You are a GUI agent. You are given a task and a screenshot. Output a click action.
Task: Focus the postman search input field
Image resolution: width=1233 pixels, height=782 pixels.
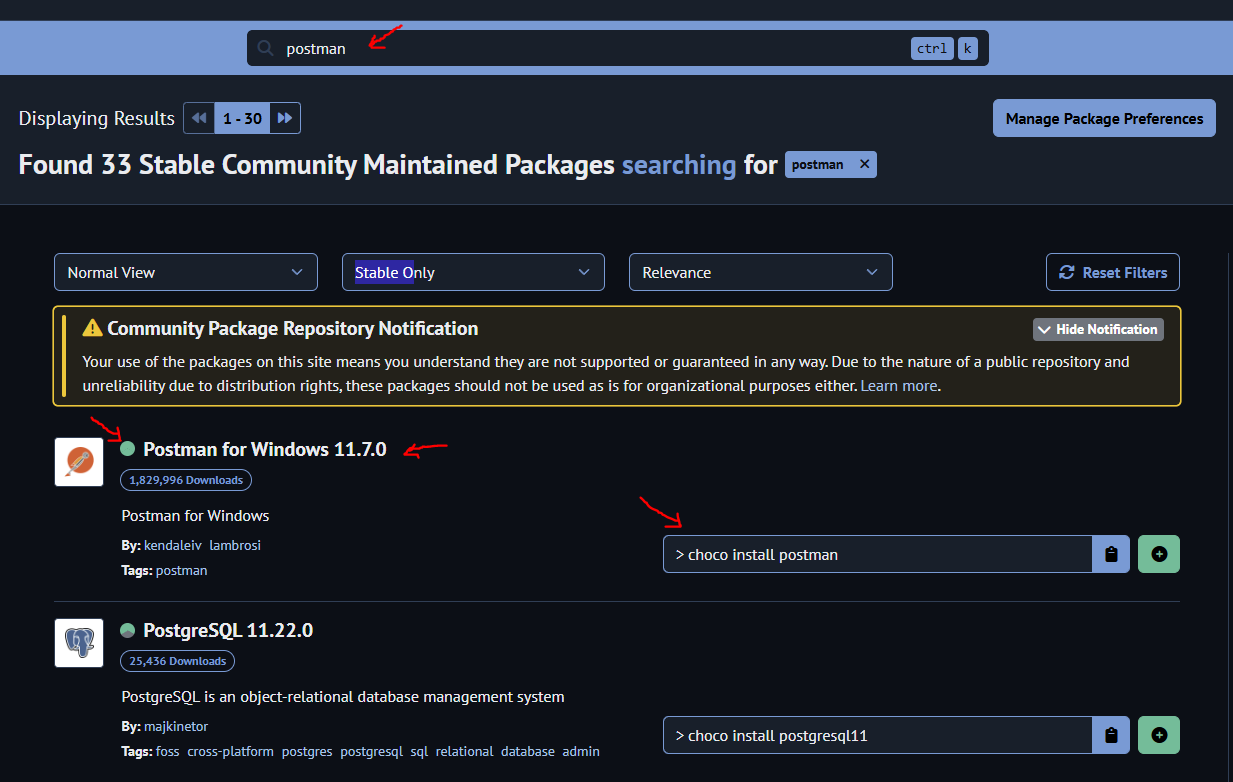[x=590, y=48]
